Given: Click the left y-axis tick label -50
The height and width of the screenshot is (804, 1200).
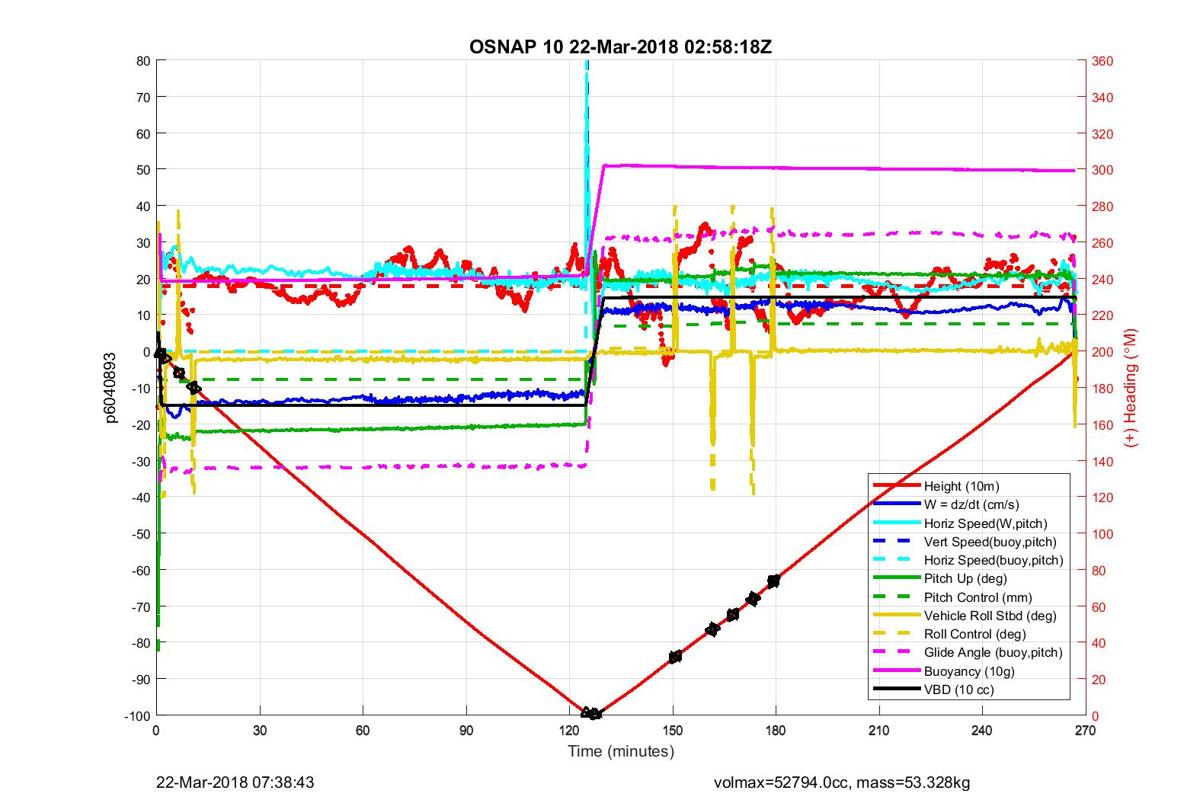Looking at the screenshot, I should click(x=141, y=534).
